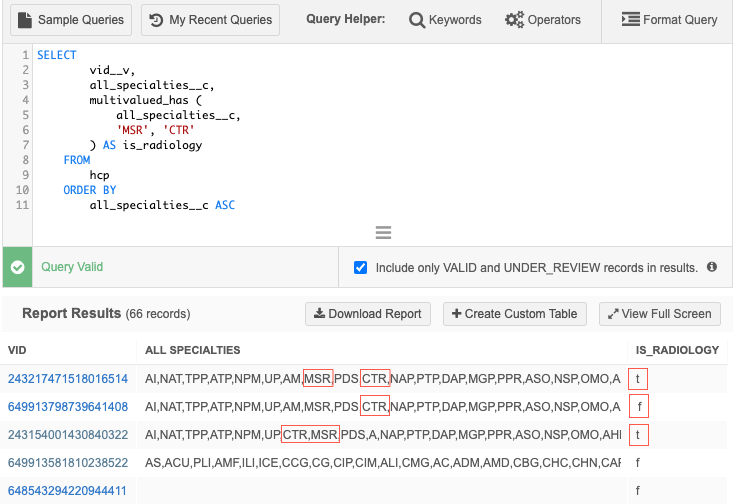Toggle Include only VALID and UNDER_REVIEW checkbox
This screenshot has height=504, width=735.
click(x=361, y=268)
